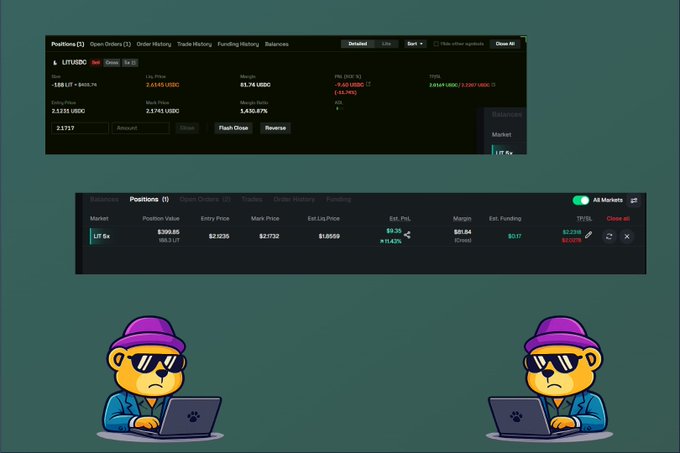Switch to the Open Orders (1) tab

[x=110, y=44]
